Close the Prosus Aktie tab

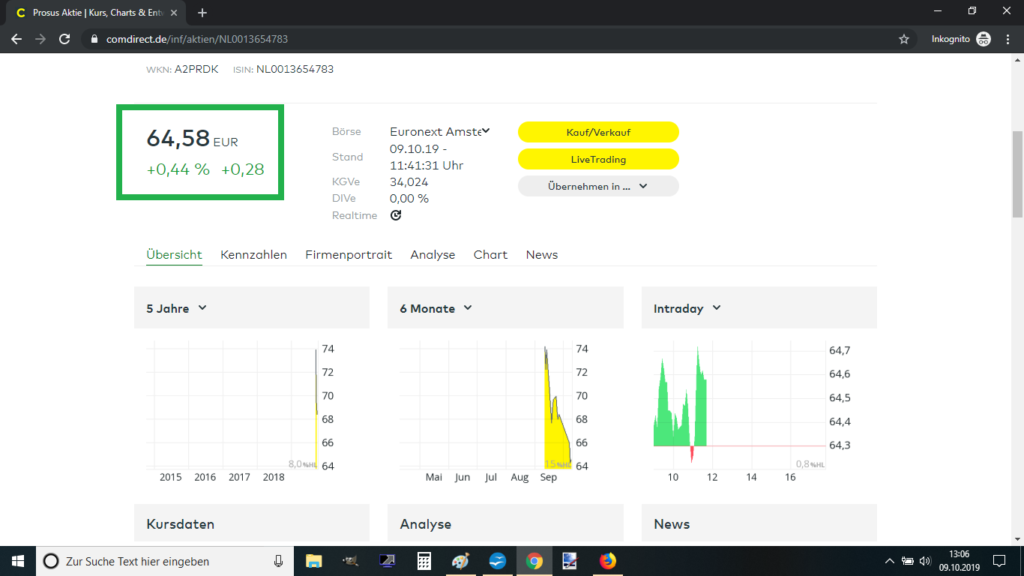tap(174, 12)
